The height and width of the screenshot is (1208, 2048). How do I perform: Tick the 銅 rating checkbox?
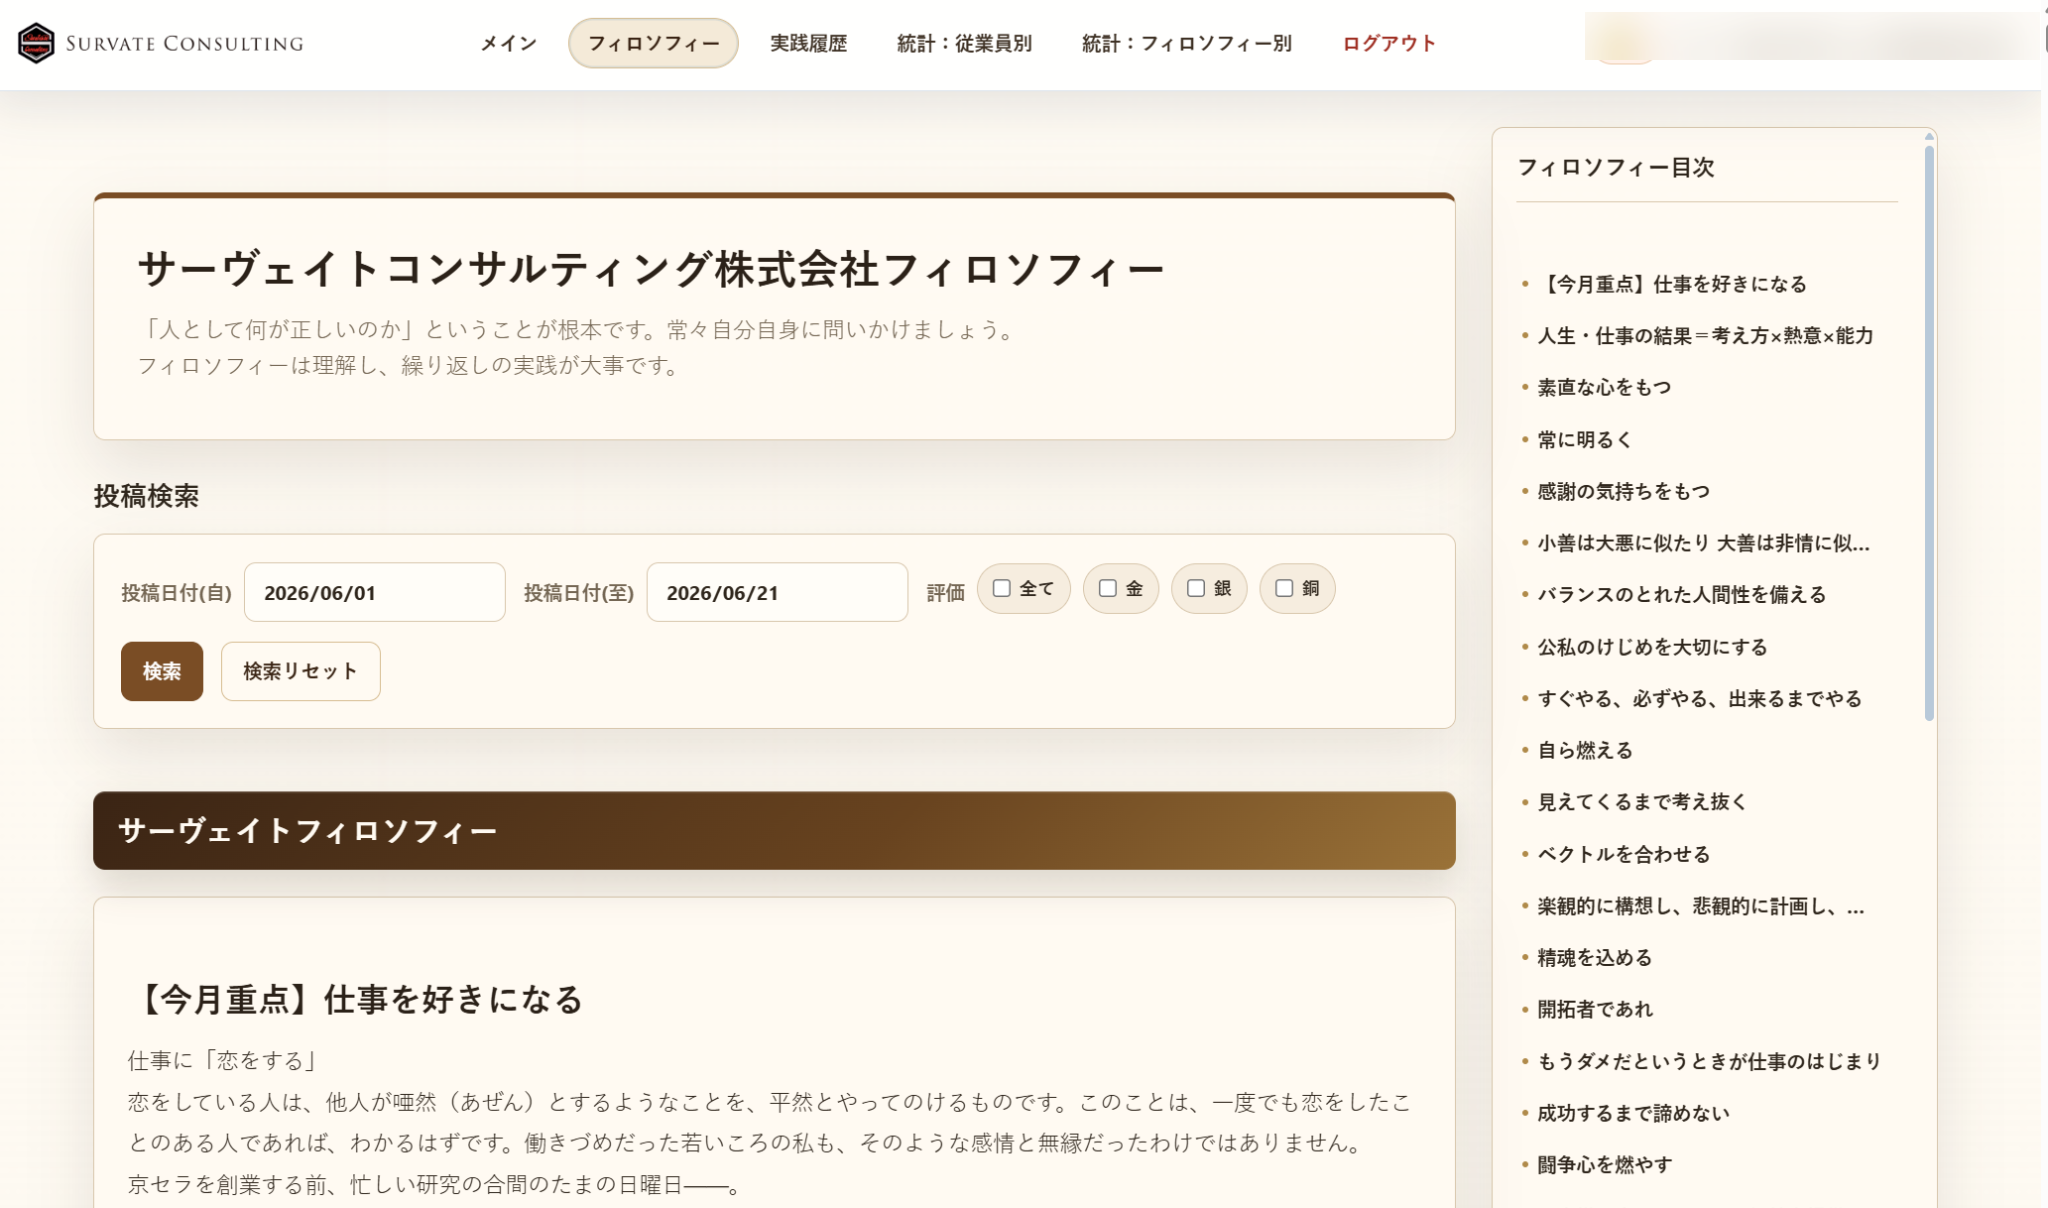[x=1284, y=588]
